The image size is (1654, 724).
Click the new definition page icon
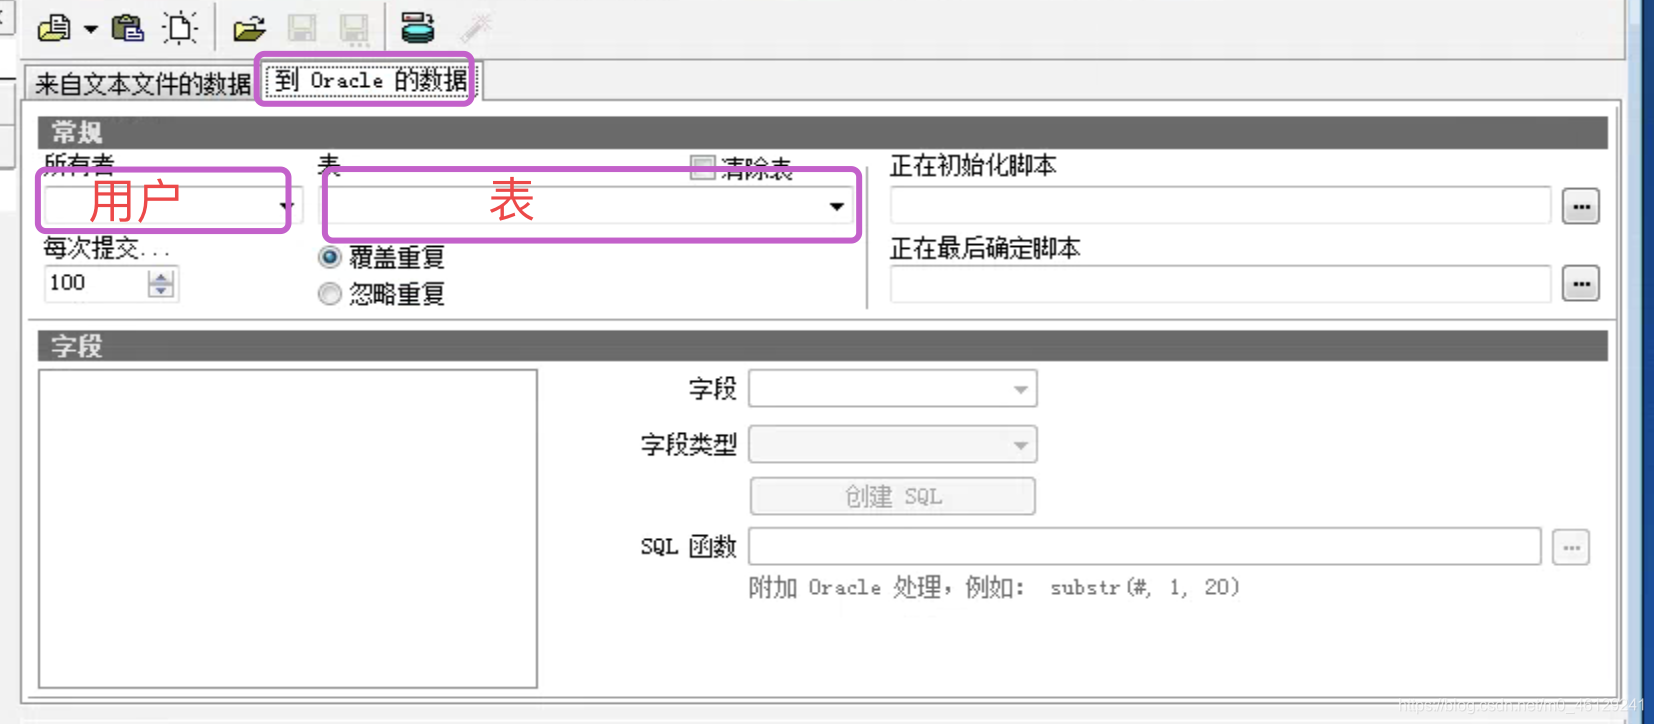click(180, 28)
